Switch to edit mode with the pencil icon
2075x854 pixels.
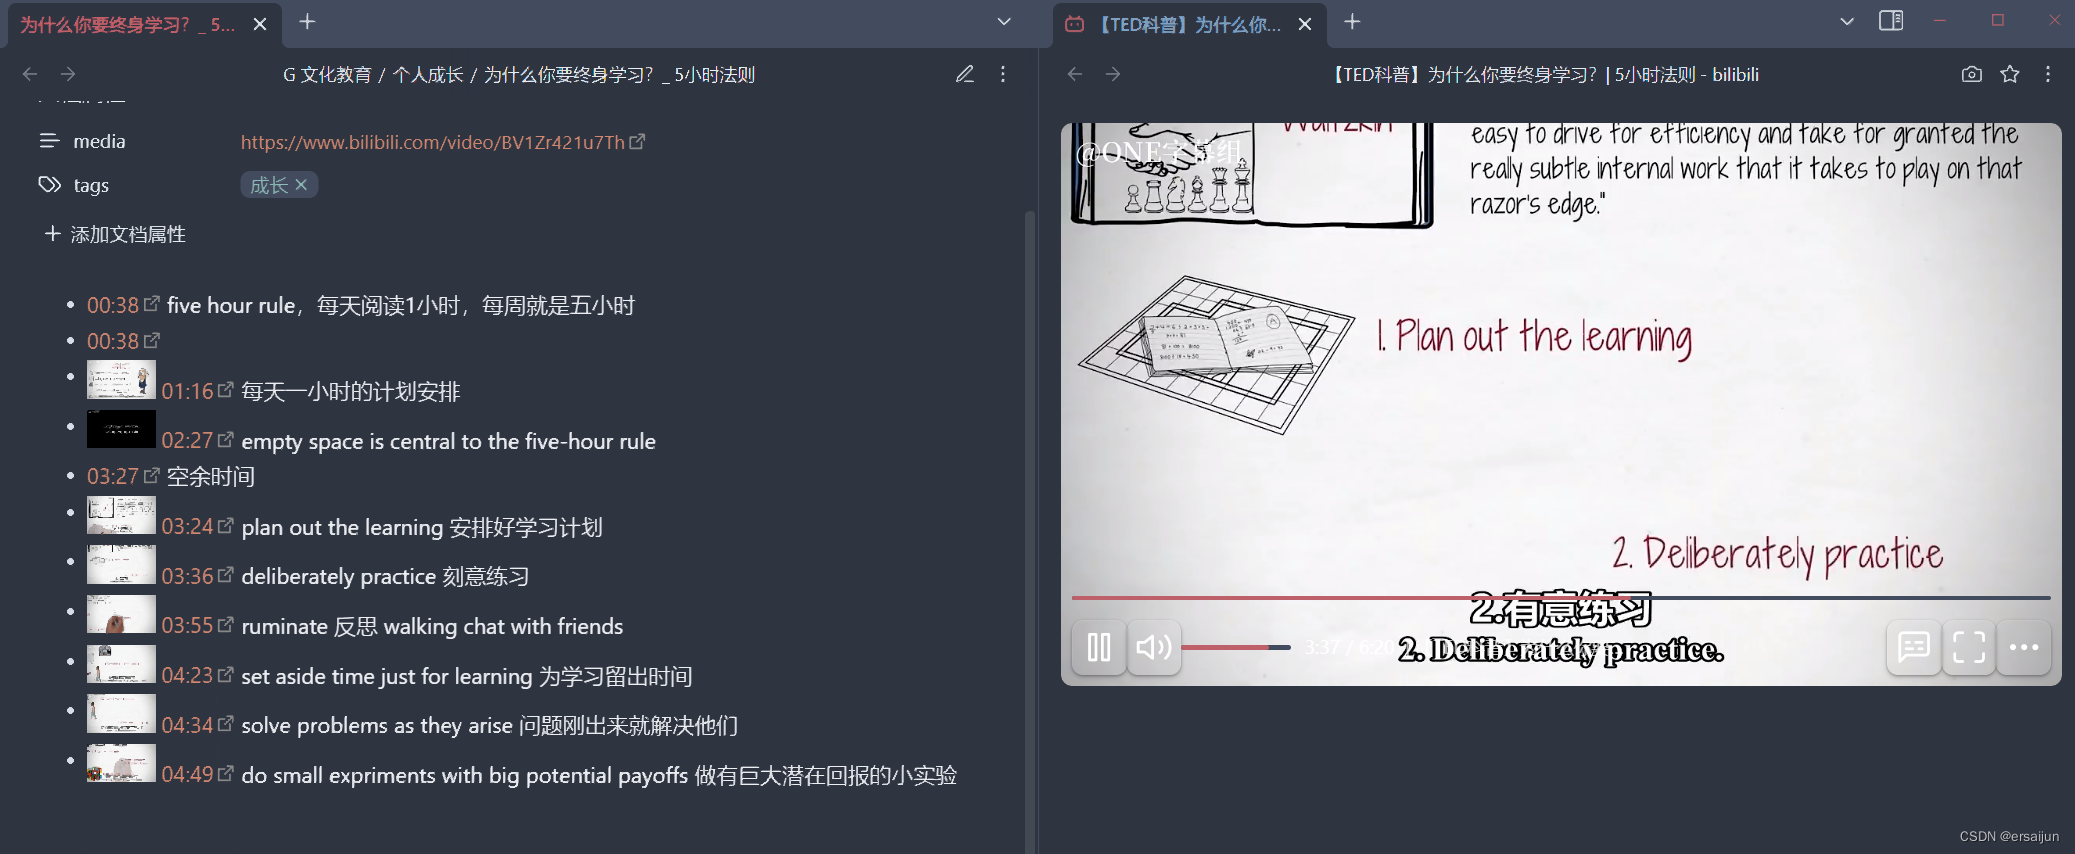tap(965, 74)
